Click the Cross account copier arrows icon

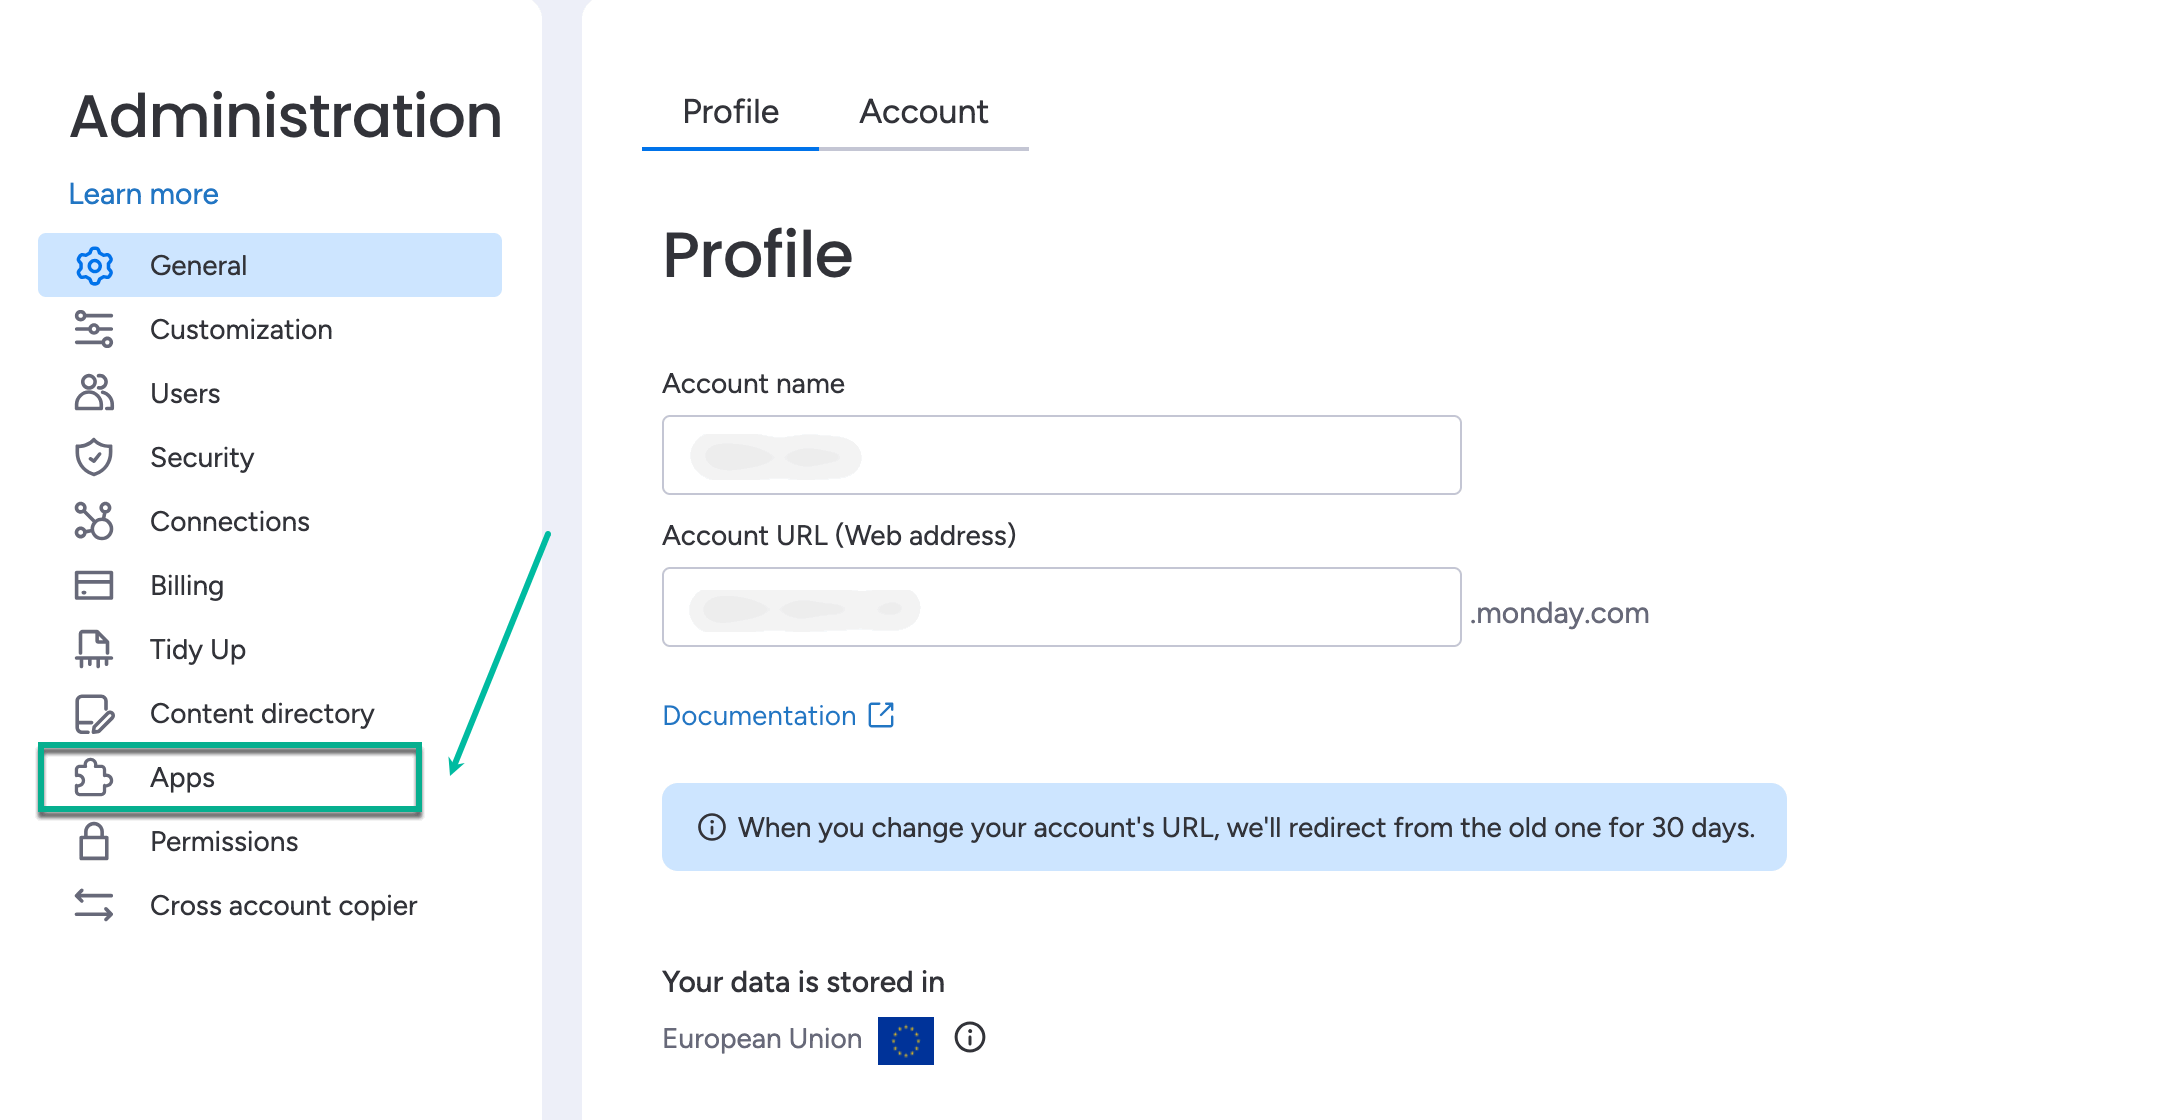click(94, 905)
